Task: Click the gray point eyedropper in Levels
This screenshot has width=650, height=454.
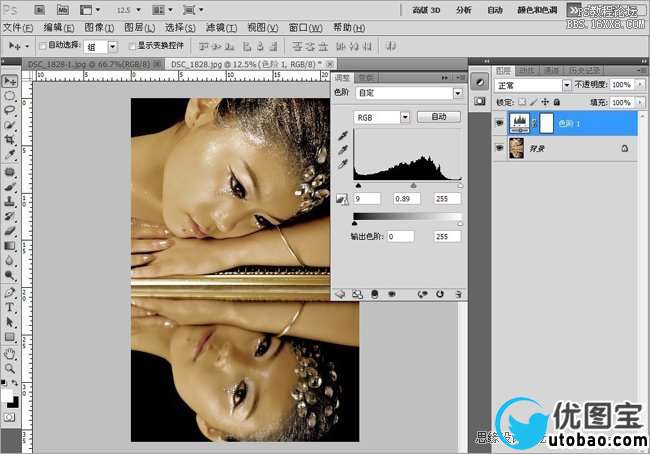Action: pyautogui.click(x=343, y=150)
